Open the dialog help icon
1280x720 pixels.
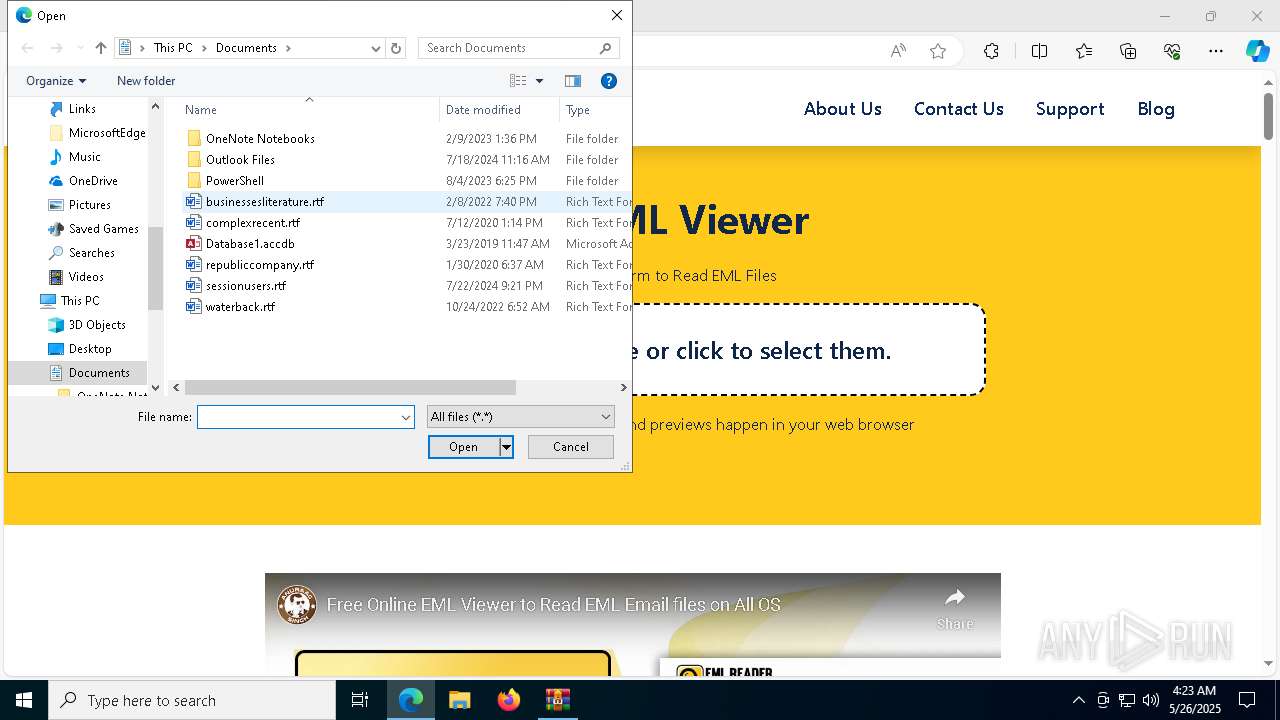pos(608,81)
